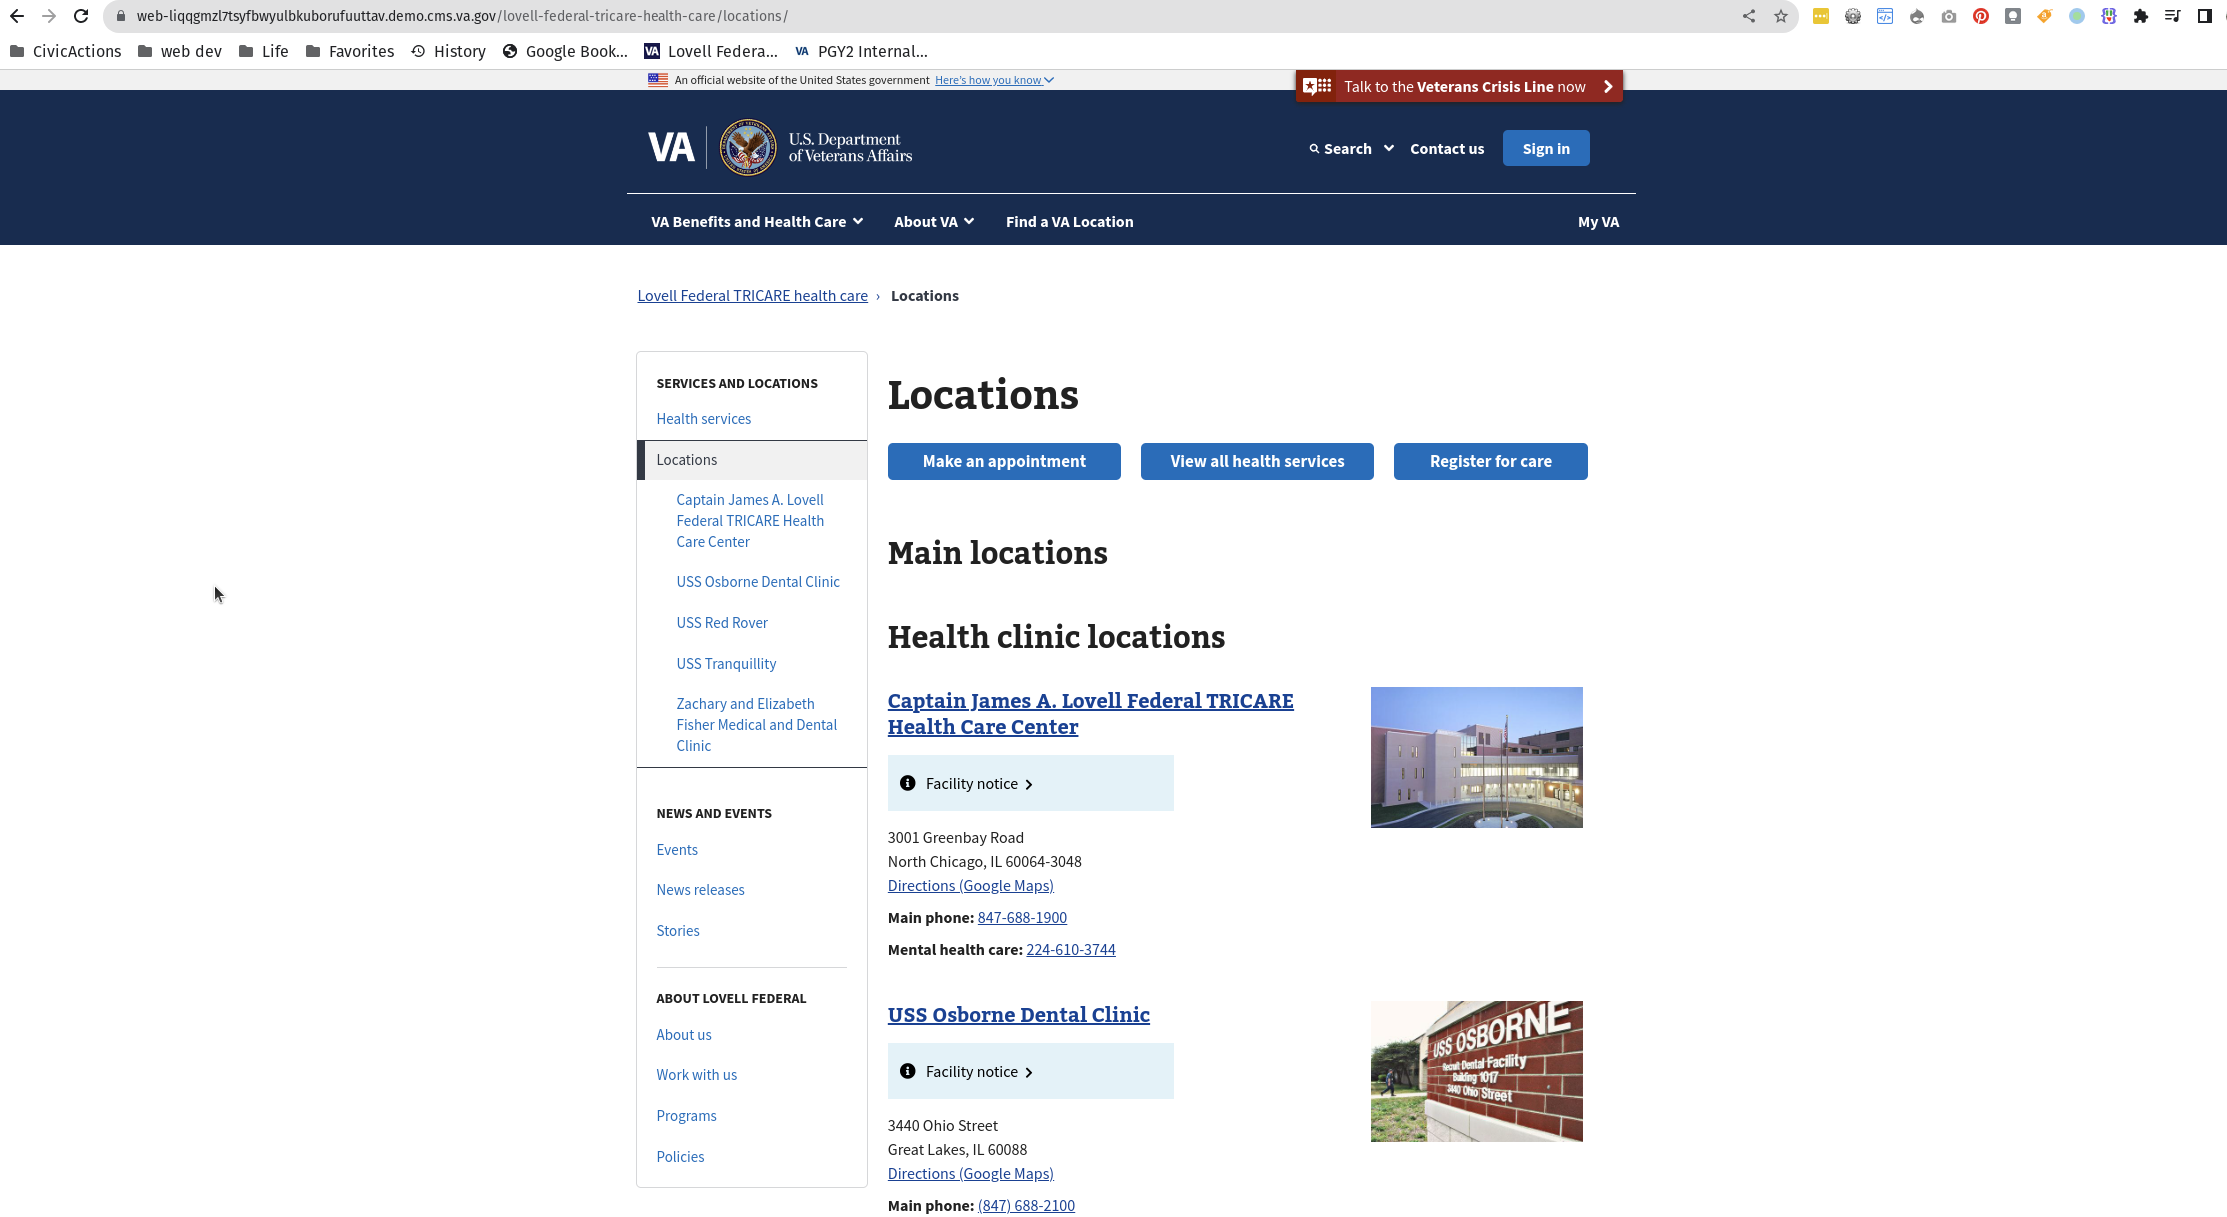Select Find a VA Location in the navigation
Screen dimensions: 2227x1217
click(x=1069, y=222)
